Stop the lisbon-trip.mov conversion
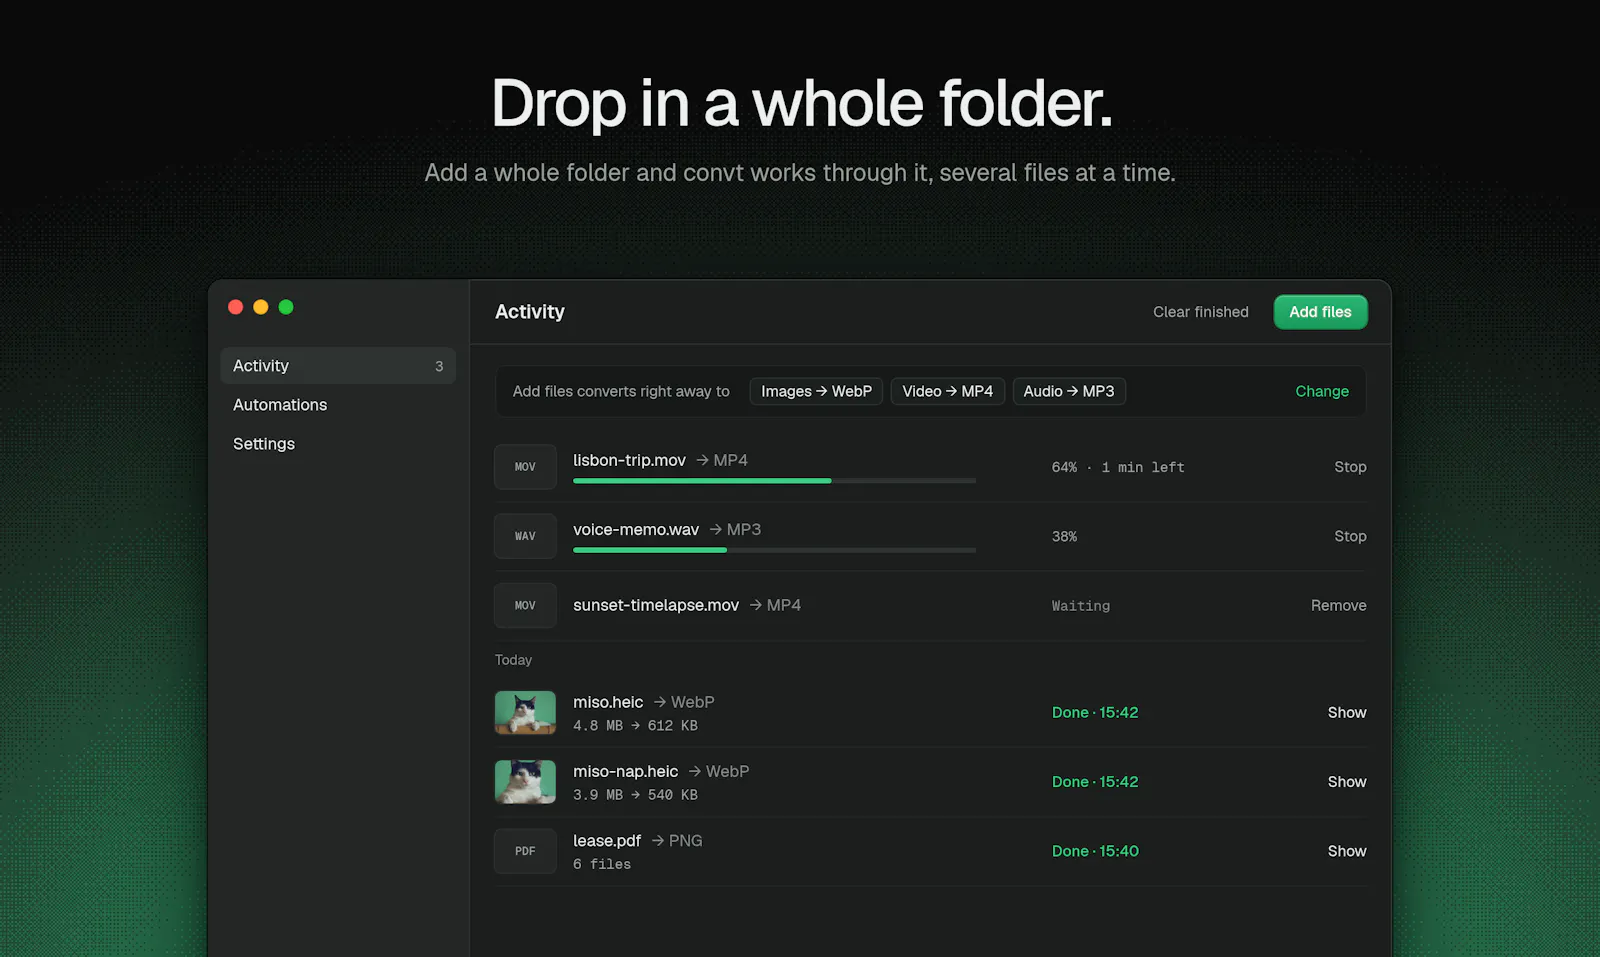 [x=1350, y=467]
